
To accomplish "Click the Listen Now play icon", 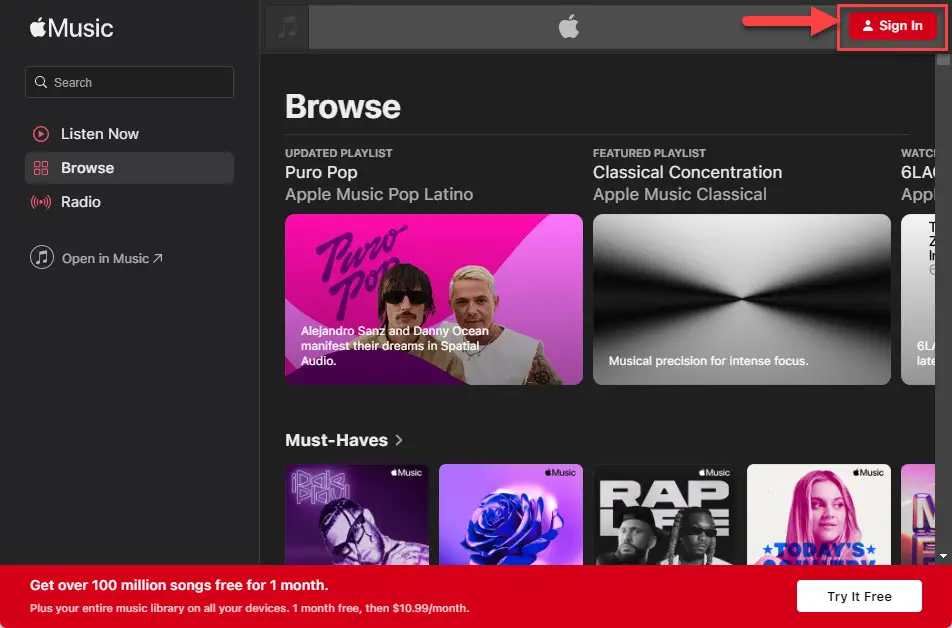I will coord(41,134).
